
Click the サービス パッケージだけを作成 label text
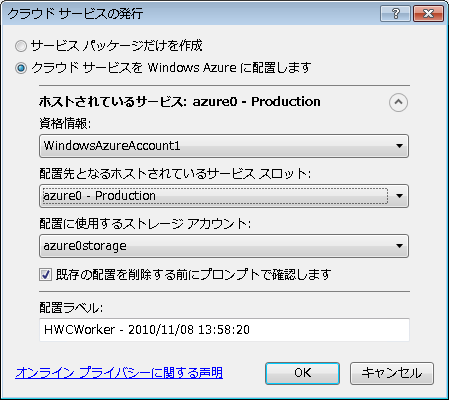(x=117, y=46)
